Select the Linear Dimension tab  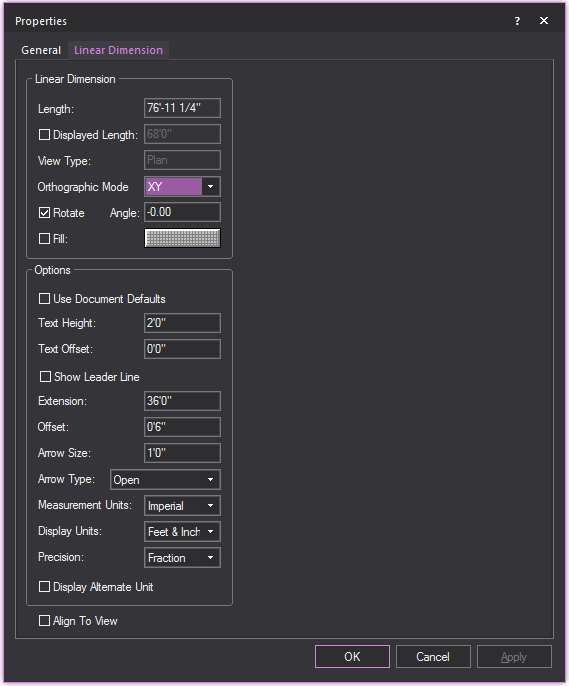pyautogui.click(x=119, y=50)
